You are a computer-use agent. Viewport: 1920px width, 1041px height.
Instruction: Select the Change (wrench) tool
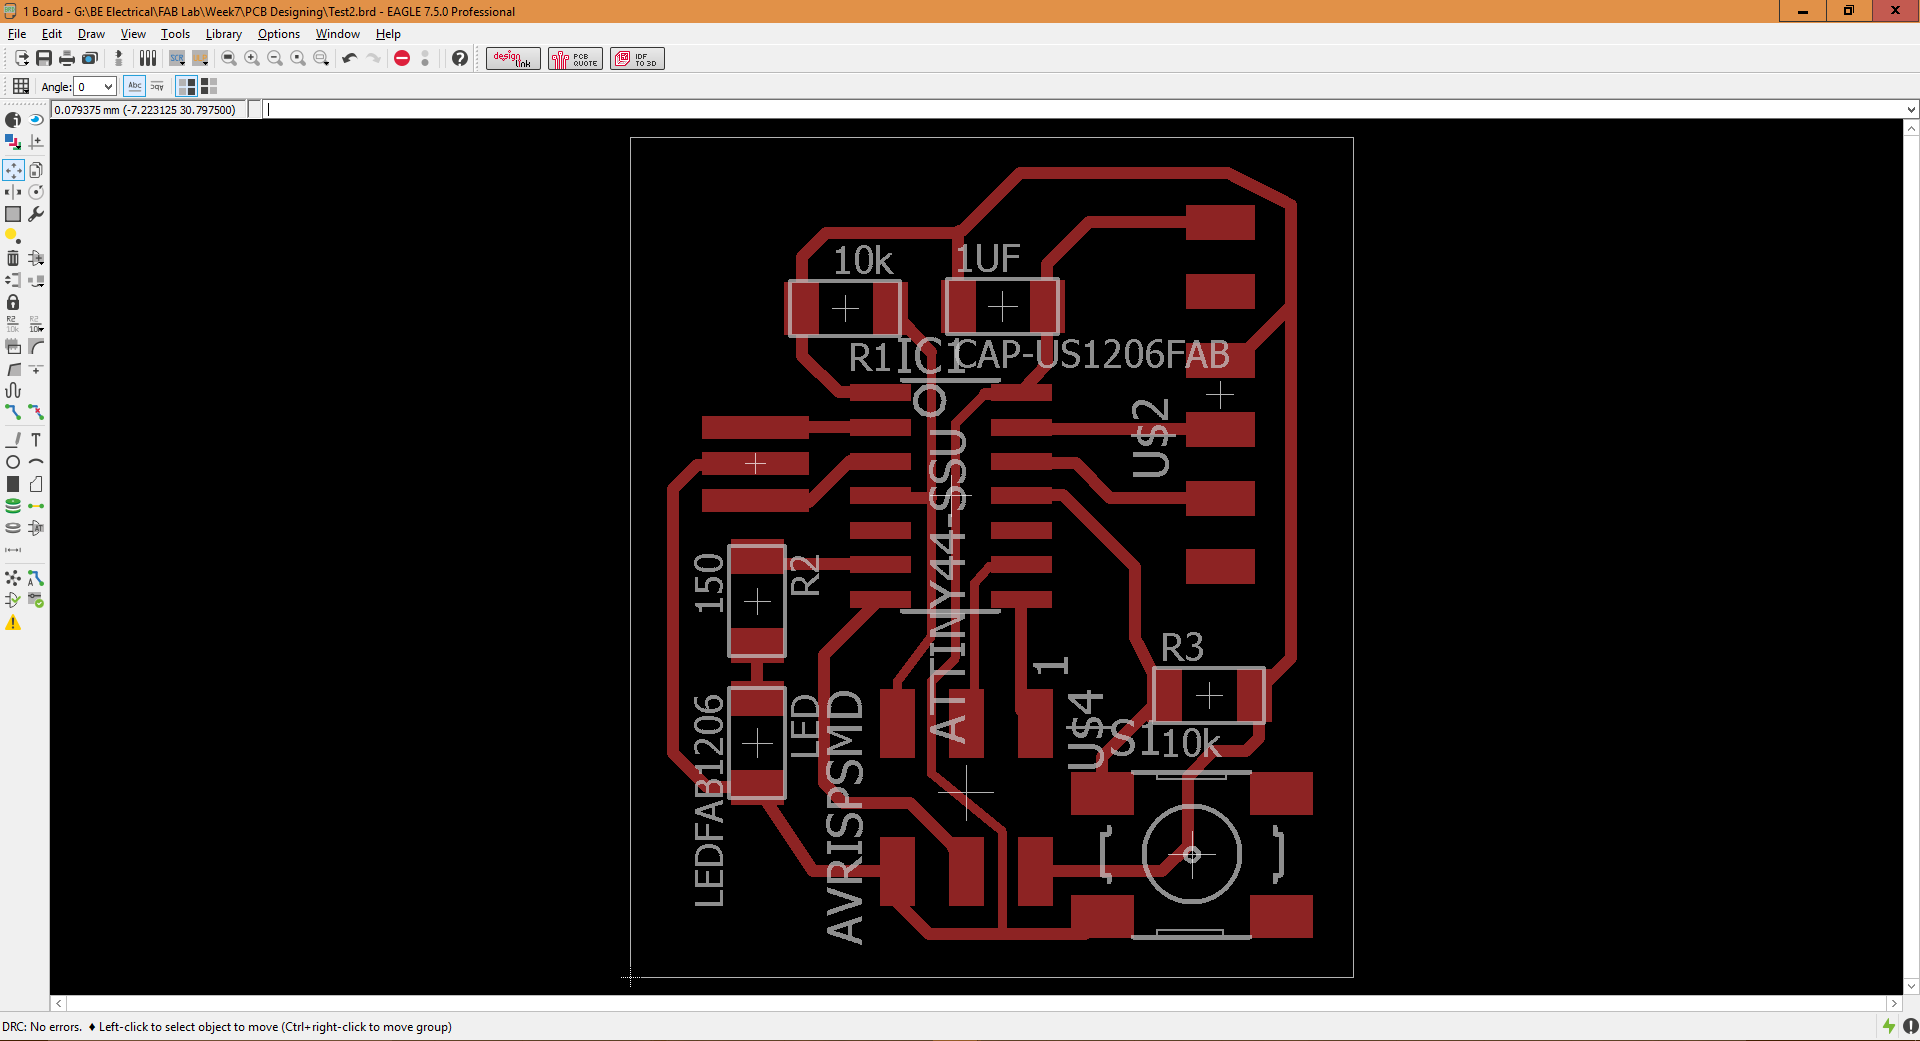click(x=36, y=214)
